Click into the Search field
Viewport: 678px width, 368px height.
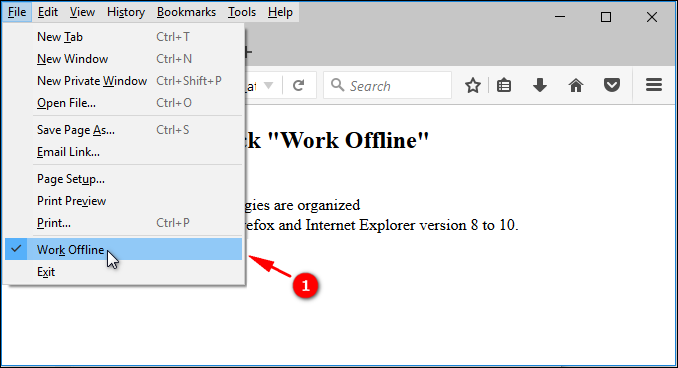387,85
